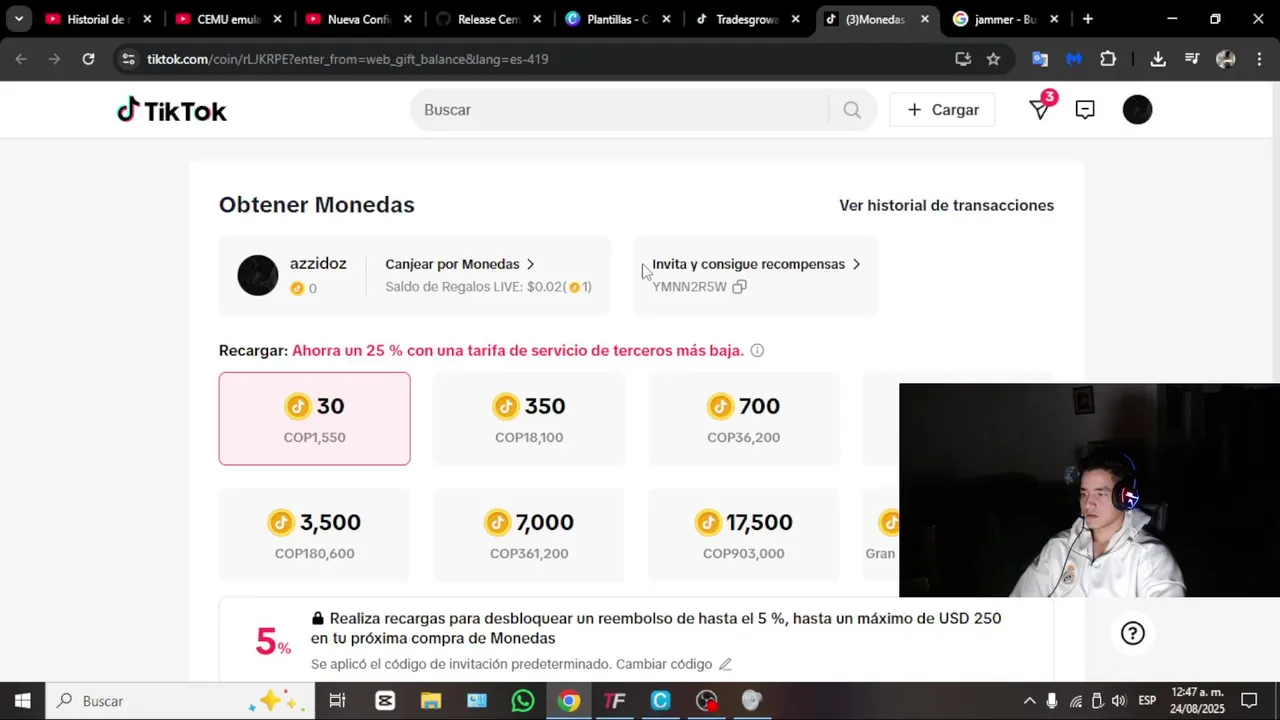Click the azzidoz username
The image size is (1280, 720).
coord(318,264)
